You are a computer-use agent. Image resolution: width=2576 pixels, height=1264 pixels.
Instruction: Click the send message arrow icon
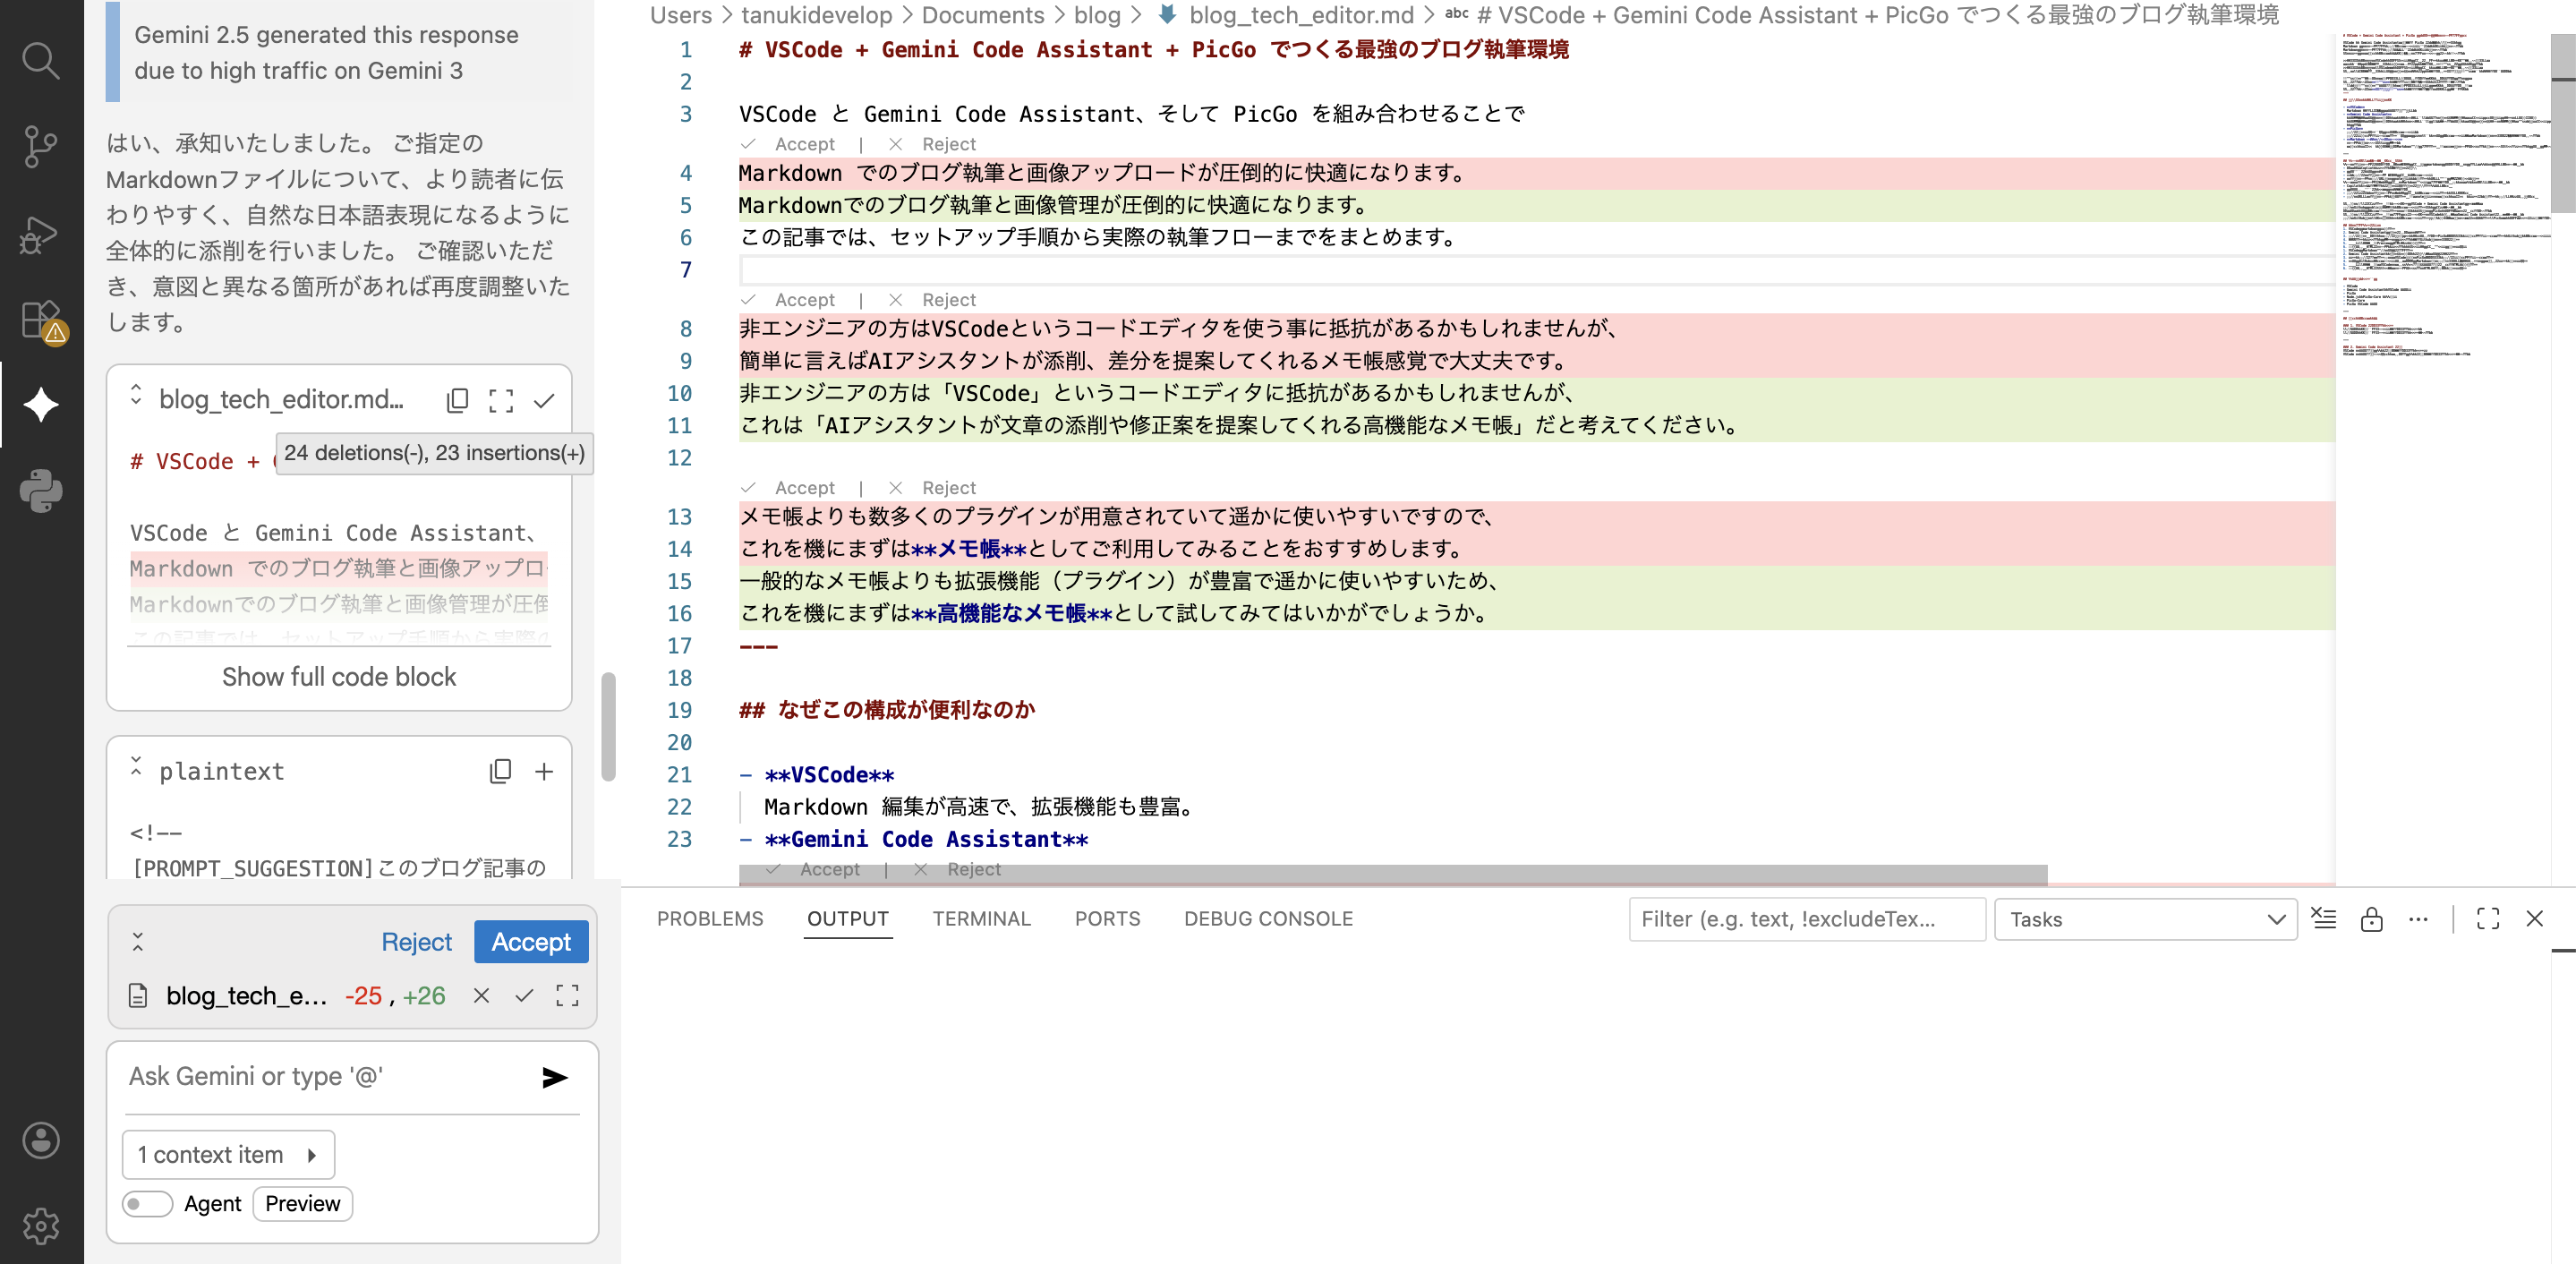point(554,1077)
